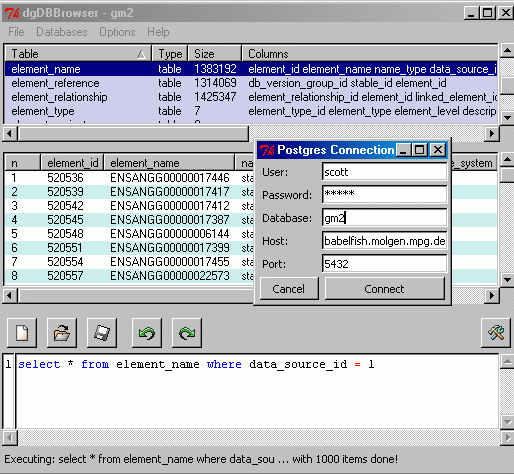Screen dimensions: 514x474
Task: Click the SQL editor scroll down arrow
Action: 507,422
